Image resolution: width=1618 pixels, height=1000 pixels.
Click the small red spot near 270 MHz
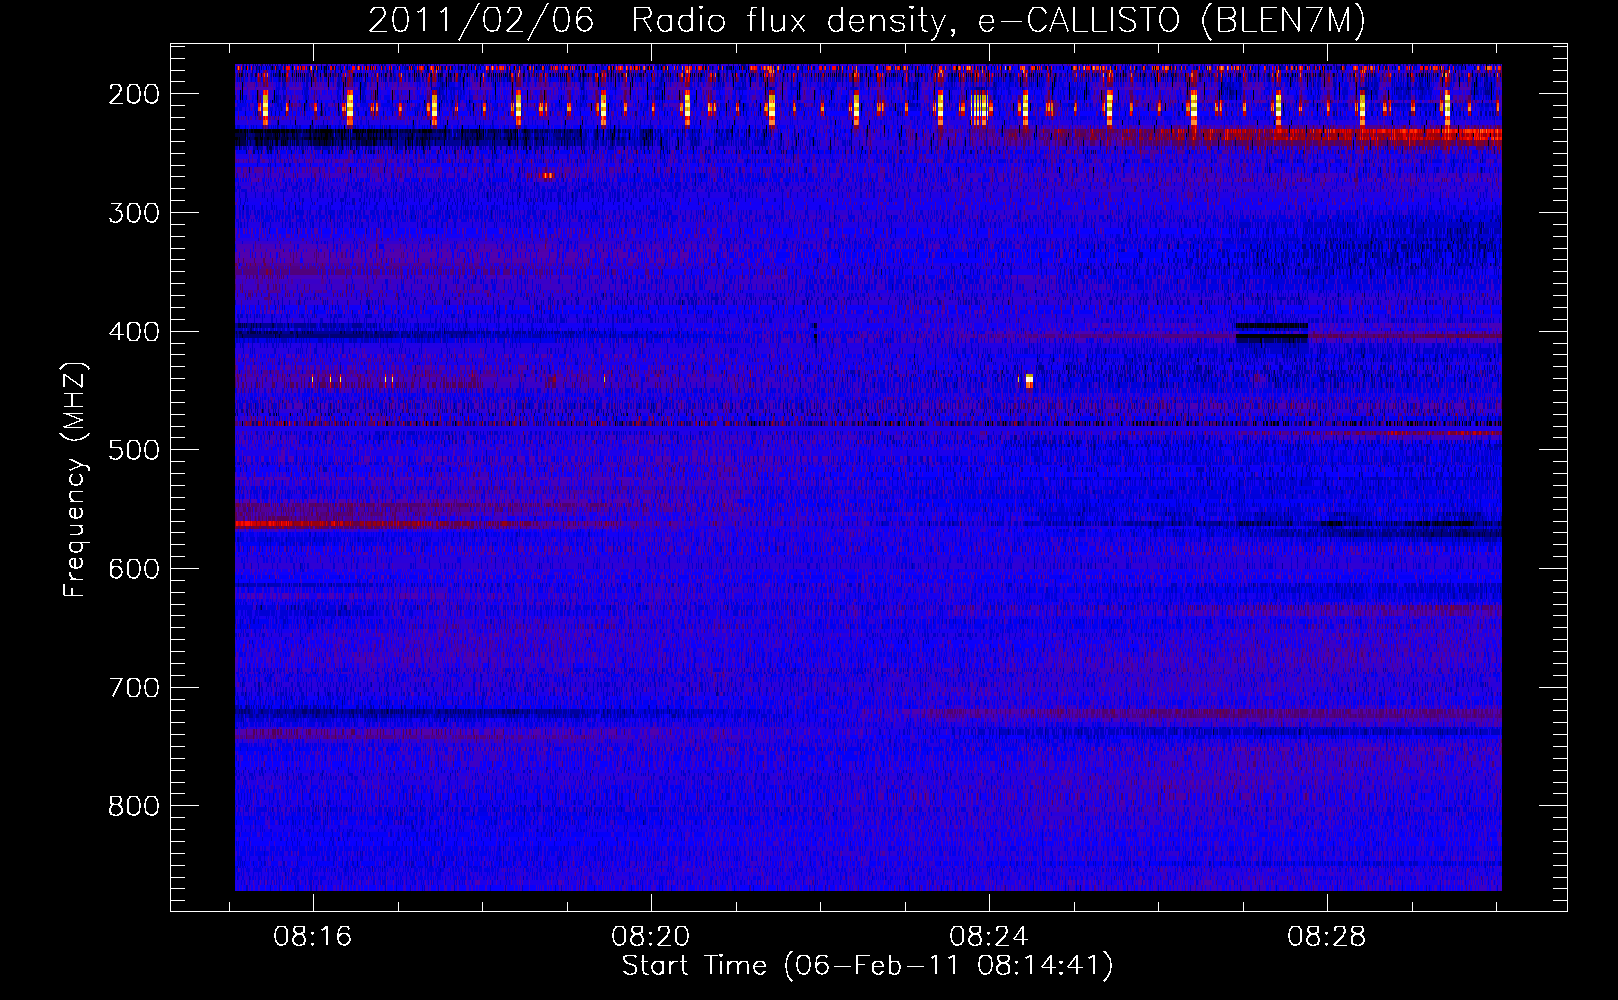tap(547, 175)
